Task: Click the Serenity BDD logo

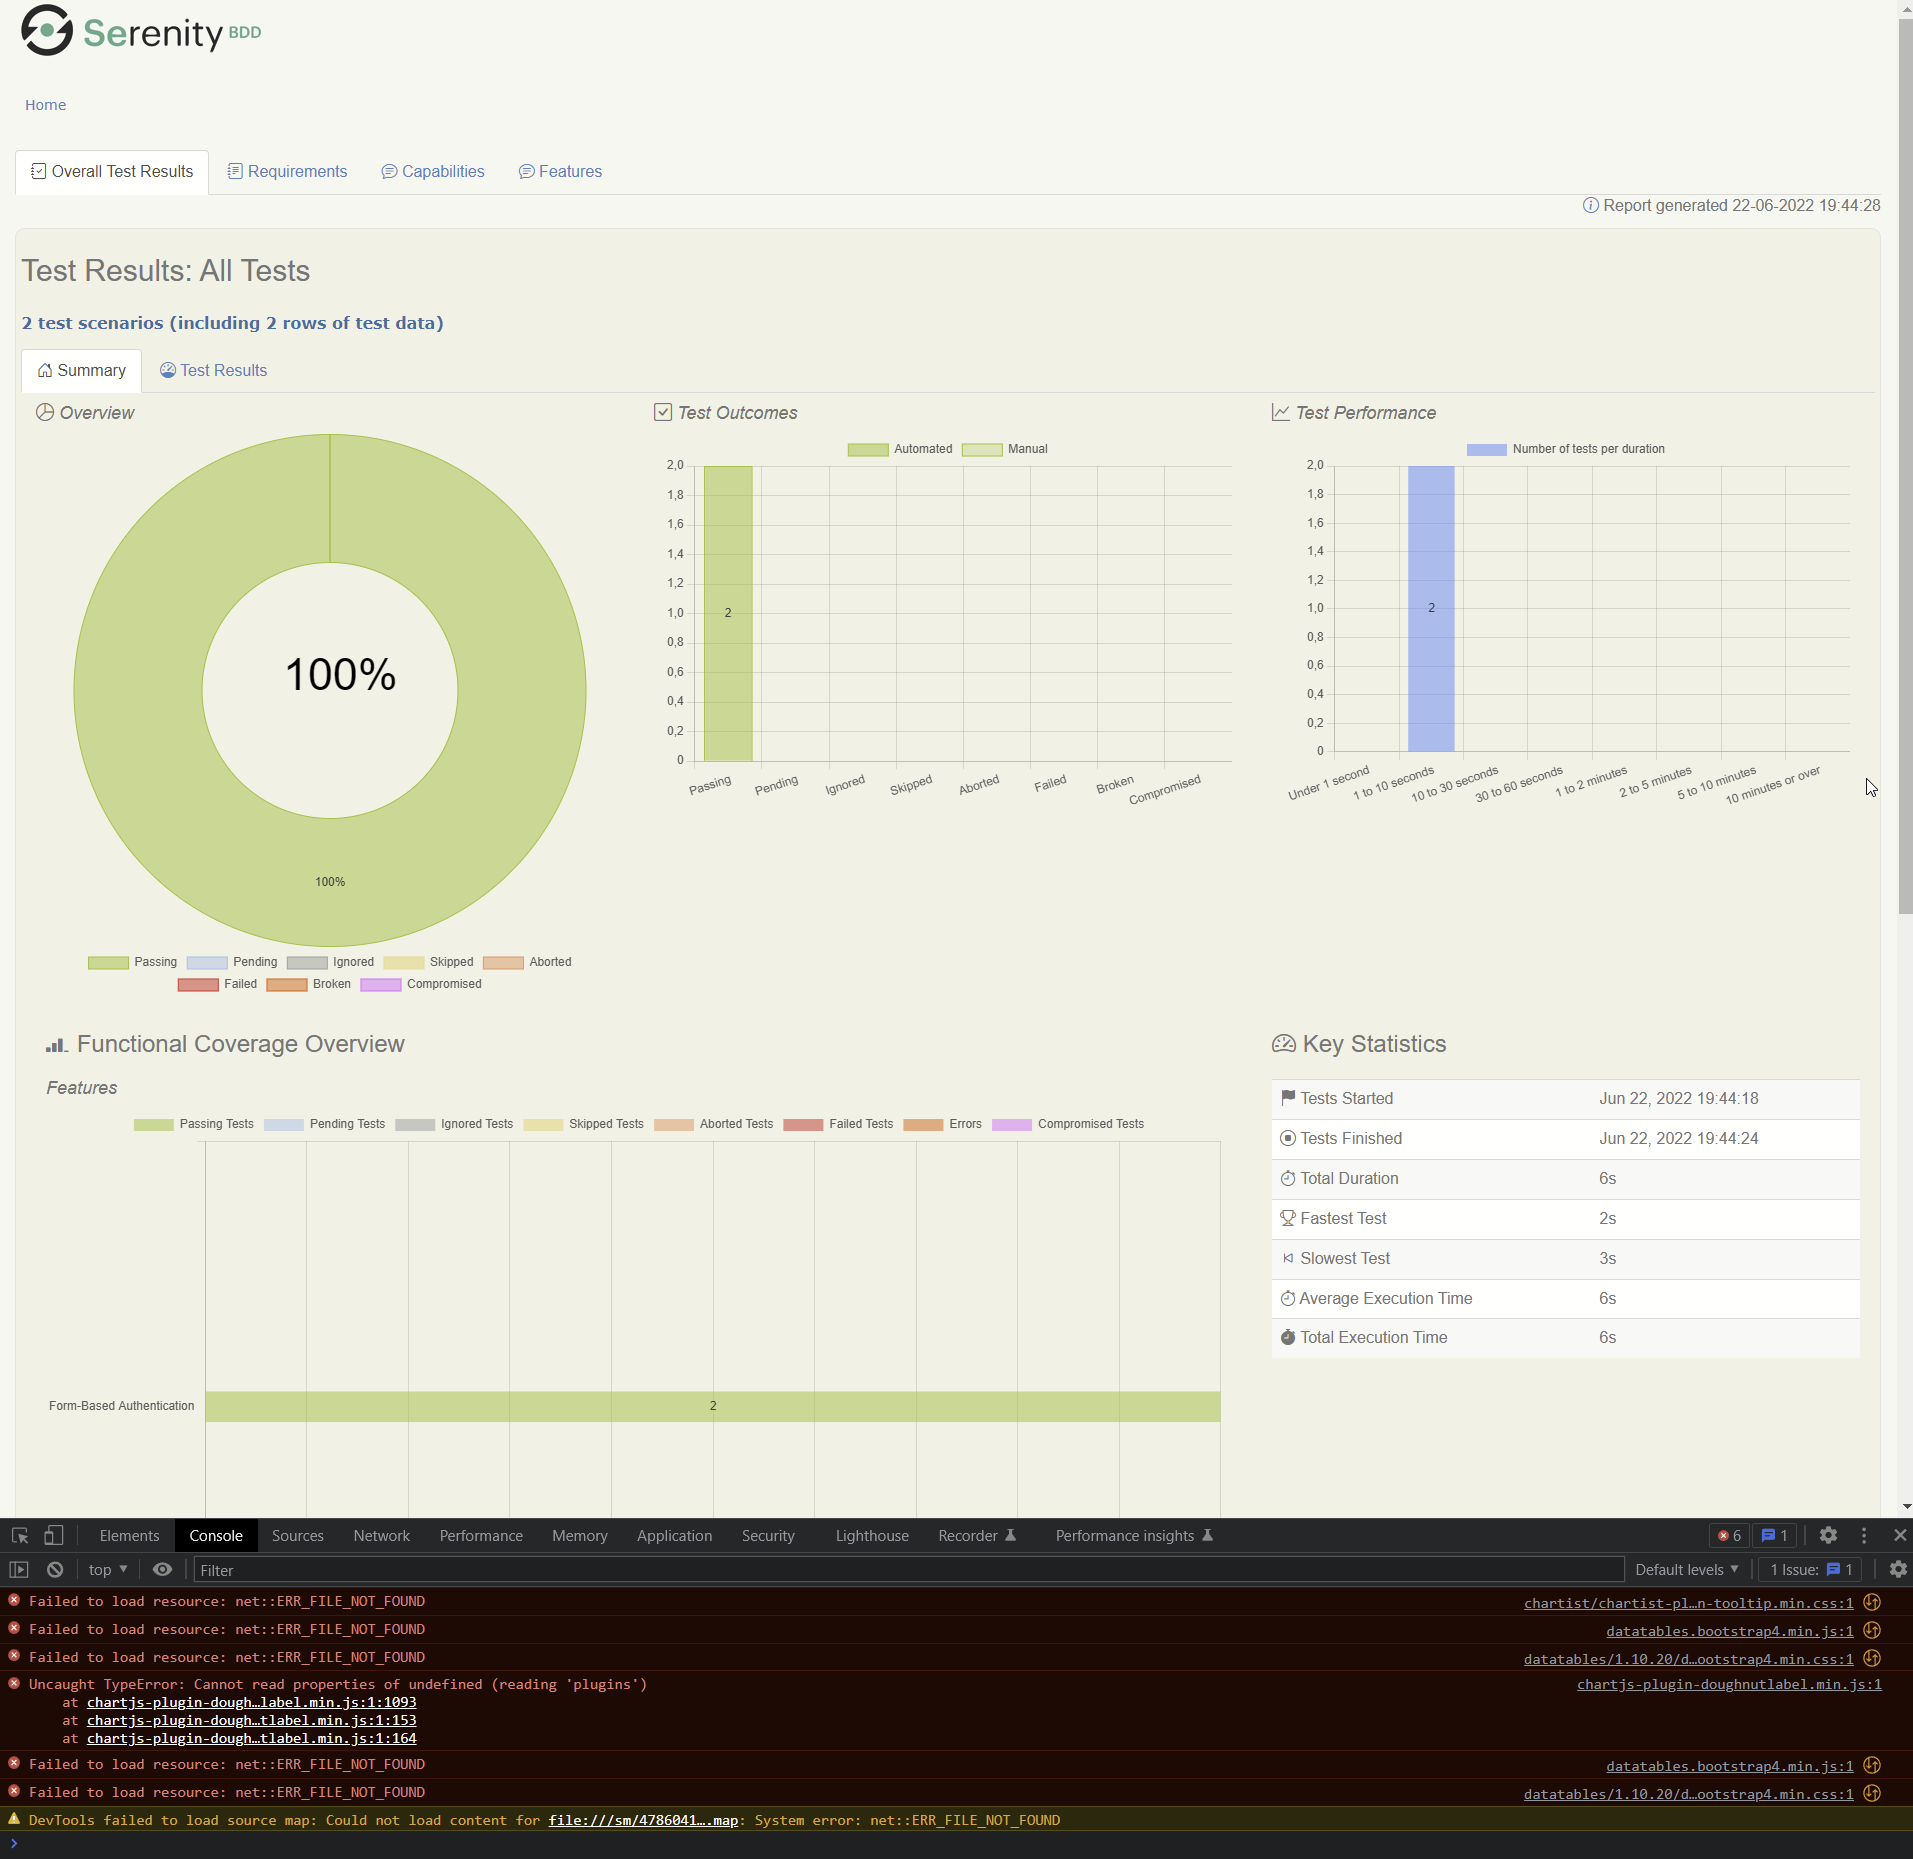Action: click(x=45, y=31)
